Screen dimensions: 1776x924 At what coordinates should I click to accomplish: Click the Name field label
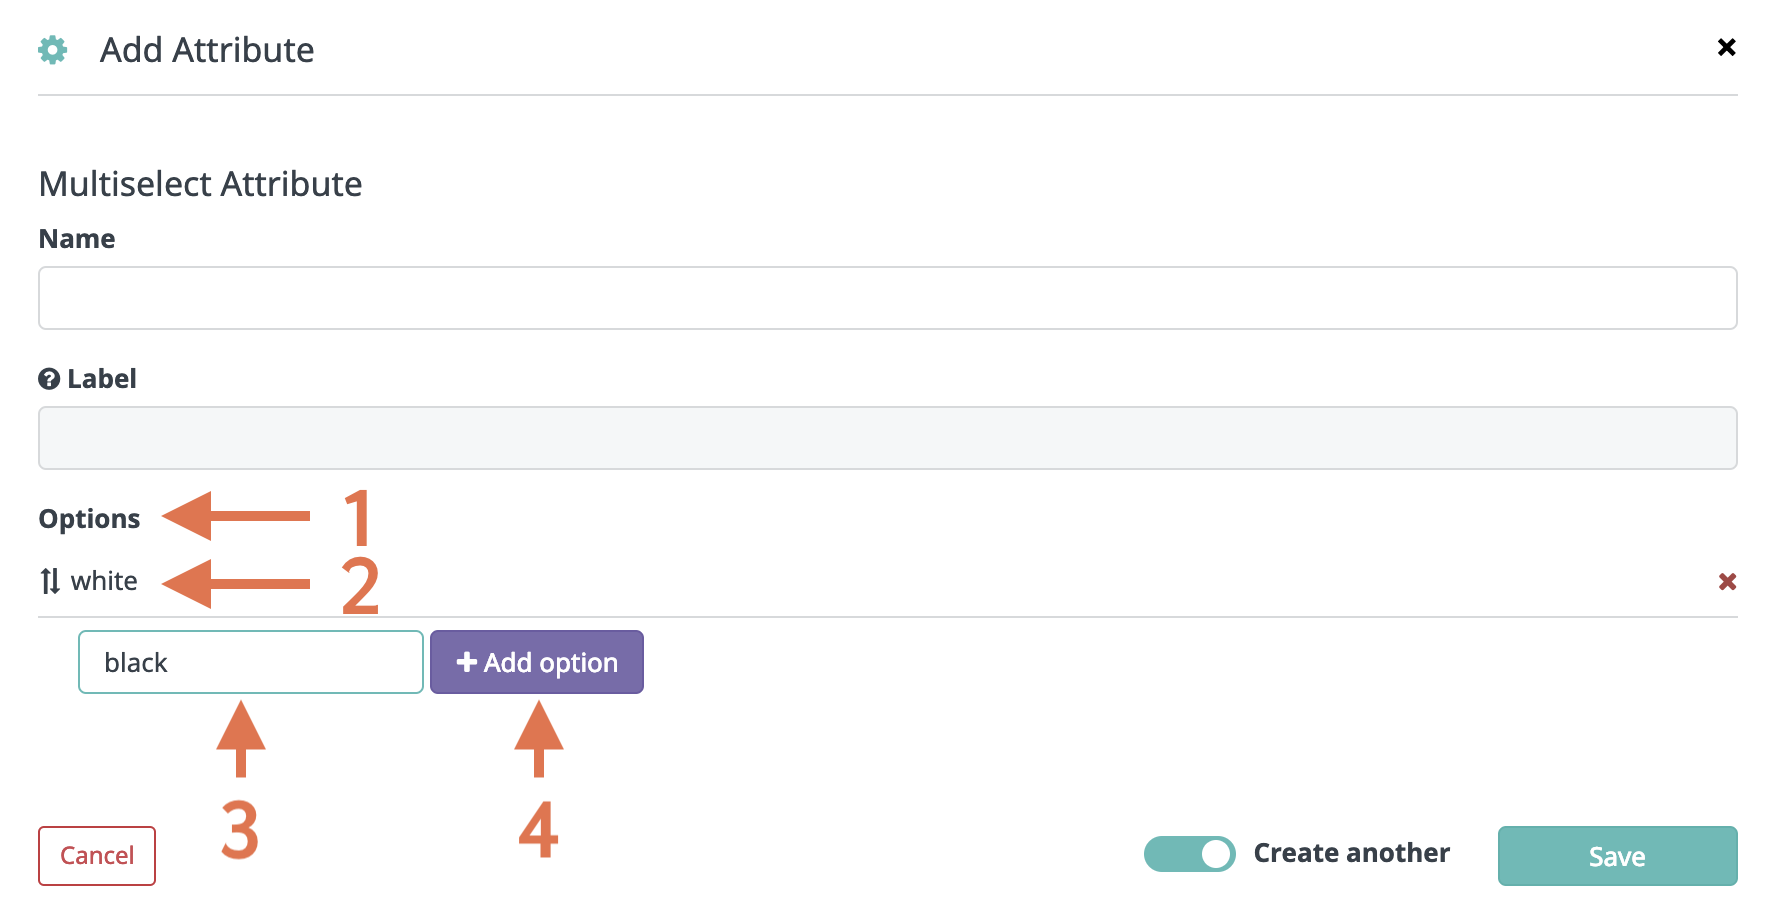(x=77, y=239)
